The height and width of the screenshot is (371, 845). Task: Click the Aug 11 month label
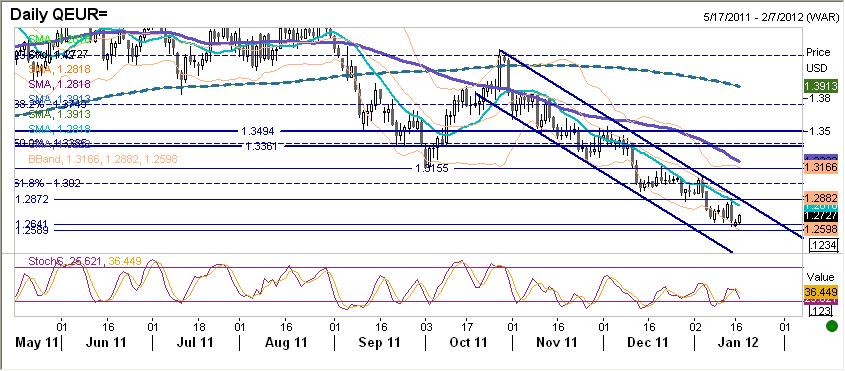(x=287, y=343)
